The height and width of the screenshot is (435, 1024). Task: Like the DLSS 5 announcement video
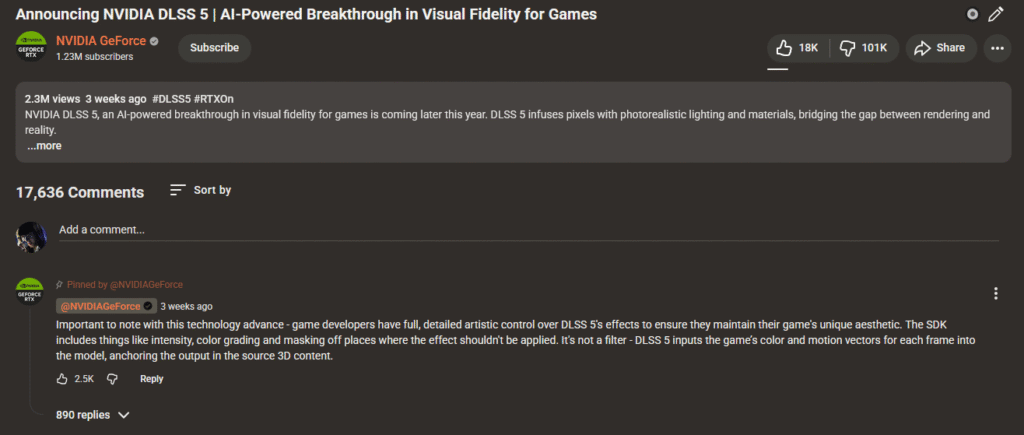click(x=797, y=48)
